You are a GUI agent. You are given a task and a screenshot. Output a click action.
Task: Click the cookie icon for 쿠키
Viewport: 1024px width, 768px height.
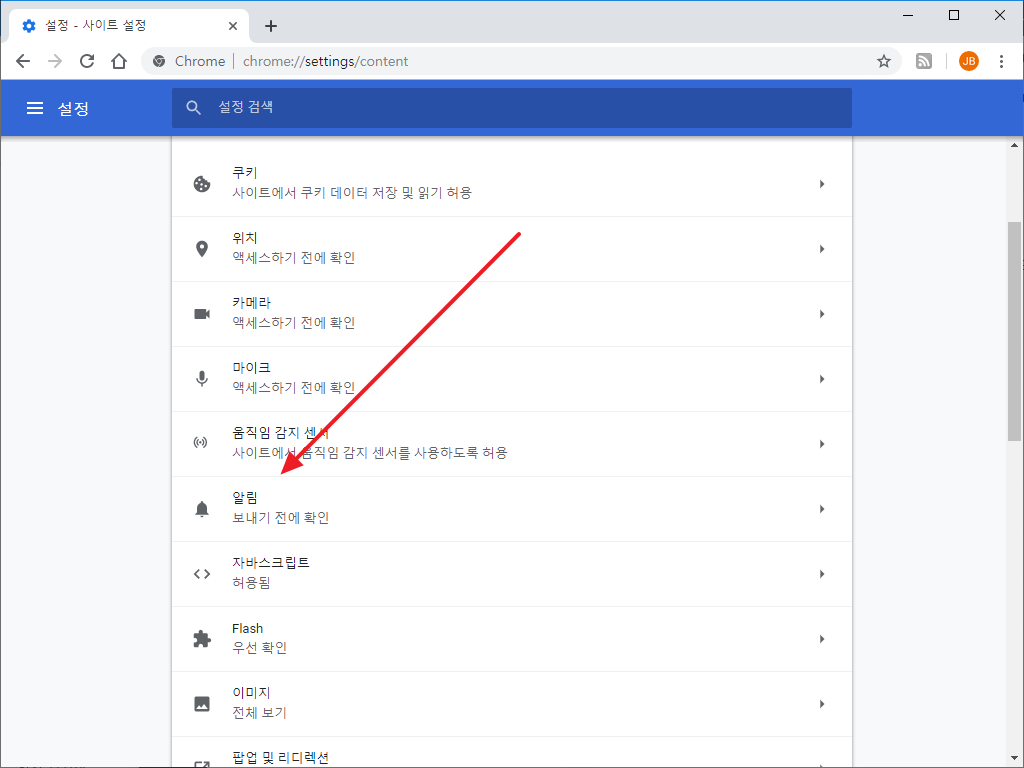coord(202,184)
